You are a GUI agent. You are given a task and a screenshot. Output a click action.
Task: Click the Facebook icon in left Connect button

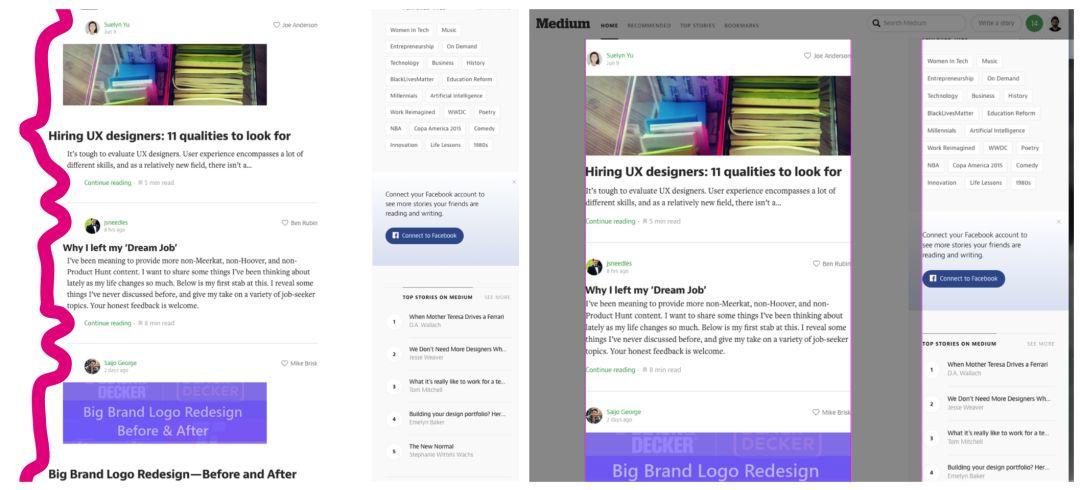click(396, 236)
